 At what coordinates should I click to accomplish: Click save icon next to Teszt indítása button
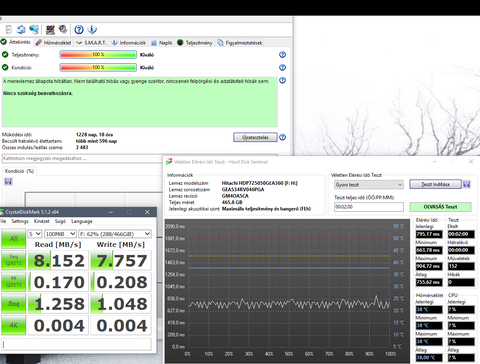coord(467,184)
